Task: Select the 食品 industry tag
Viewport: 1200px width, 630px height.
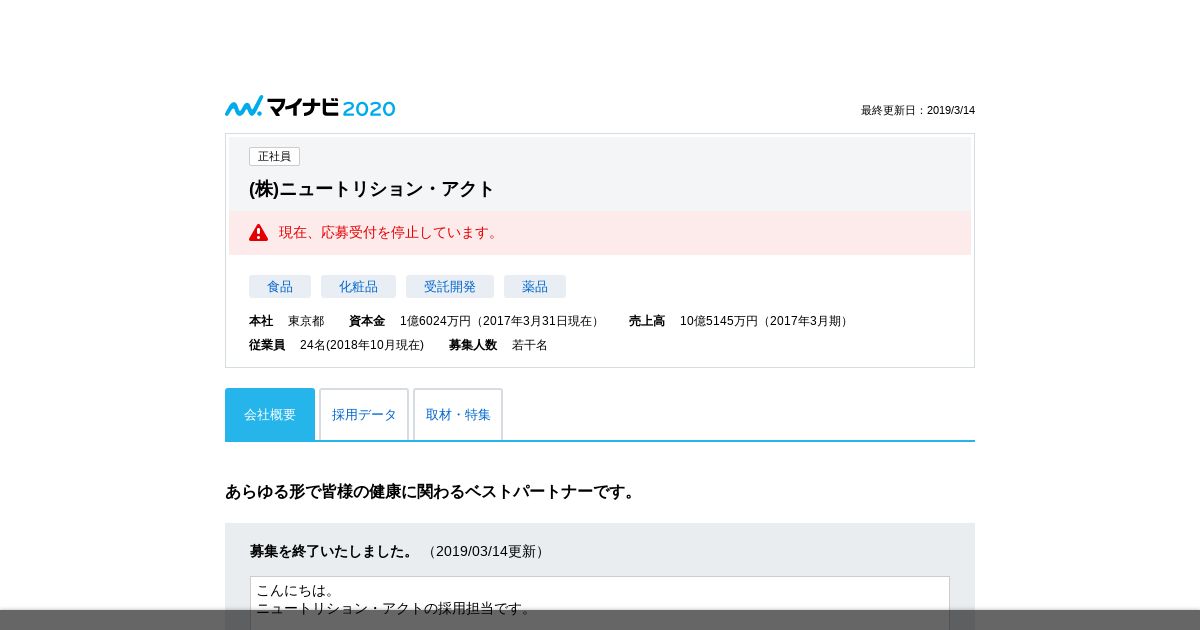Action: (x=280, y=287)
